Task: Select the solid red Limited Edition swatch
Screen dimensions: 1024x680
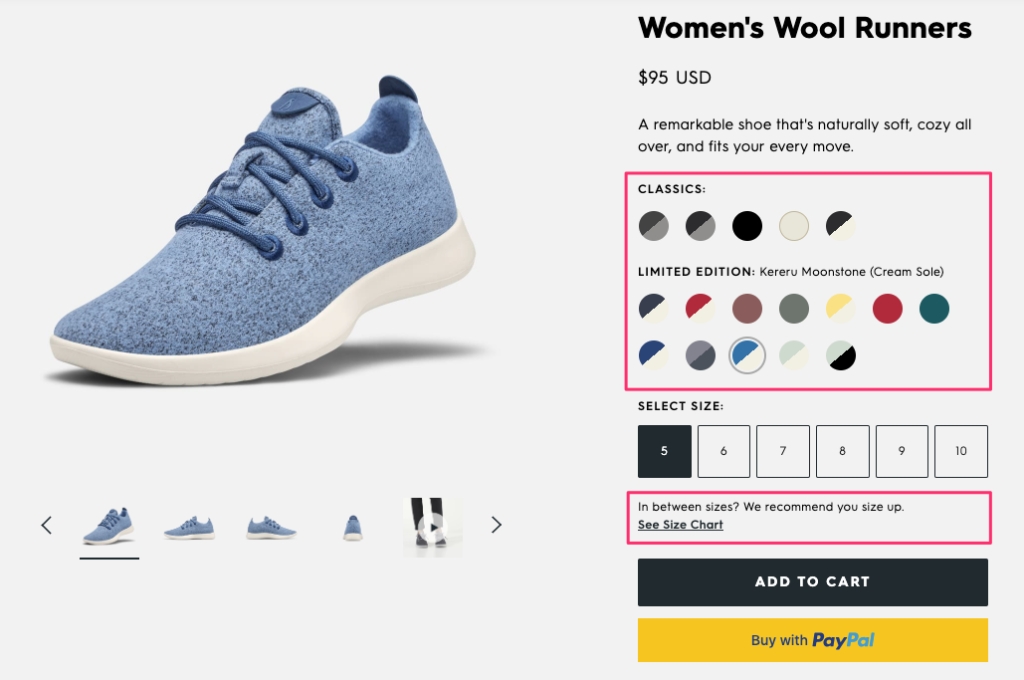Action: (887, 308)
